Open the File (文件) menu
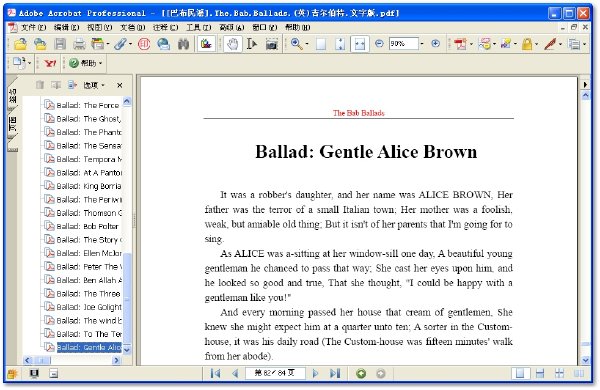Viewport: 600px width, 390px height. pyautogui.click(x=33, y=27)
